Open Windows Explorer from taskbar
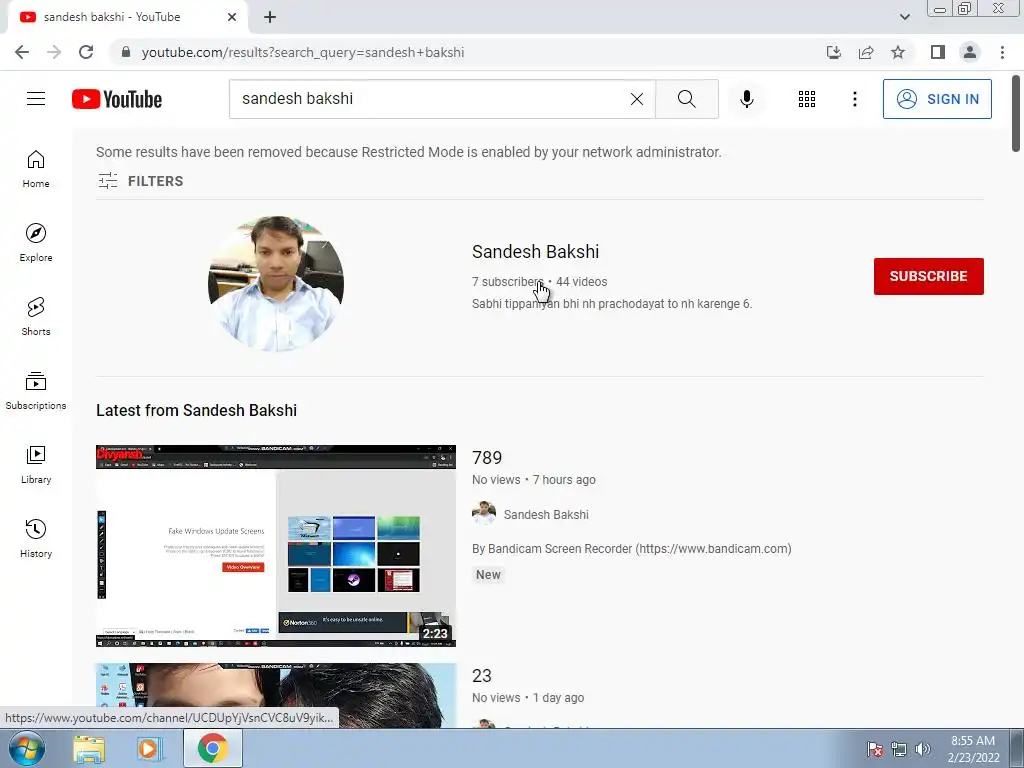This screenshot has height=768, width=1024. coord(89,749)
